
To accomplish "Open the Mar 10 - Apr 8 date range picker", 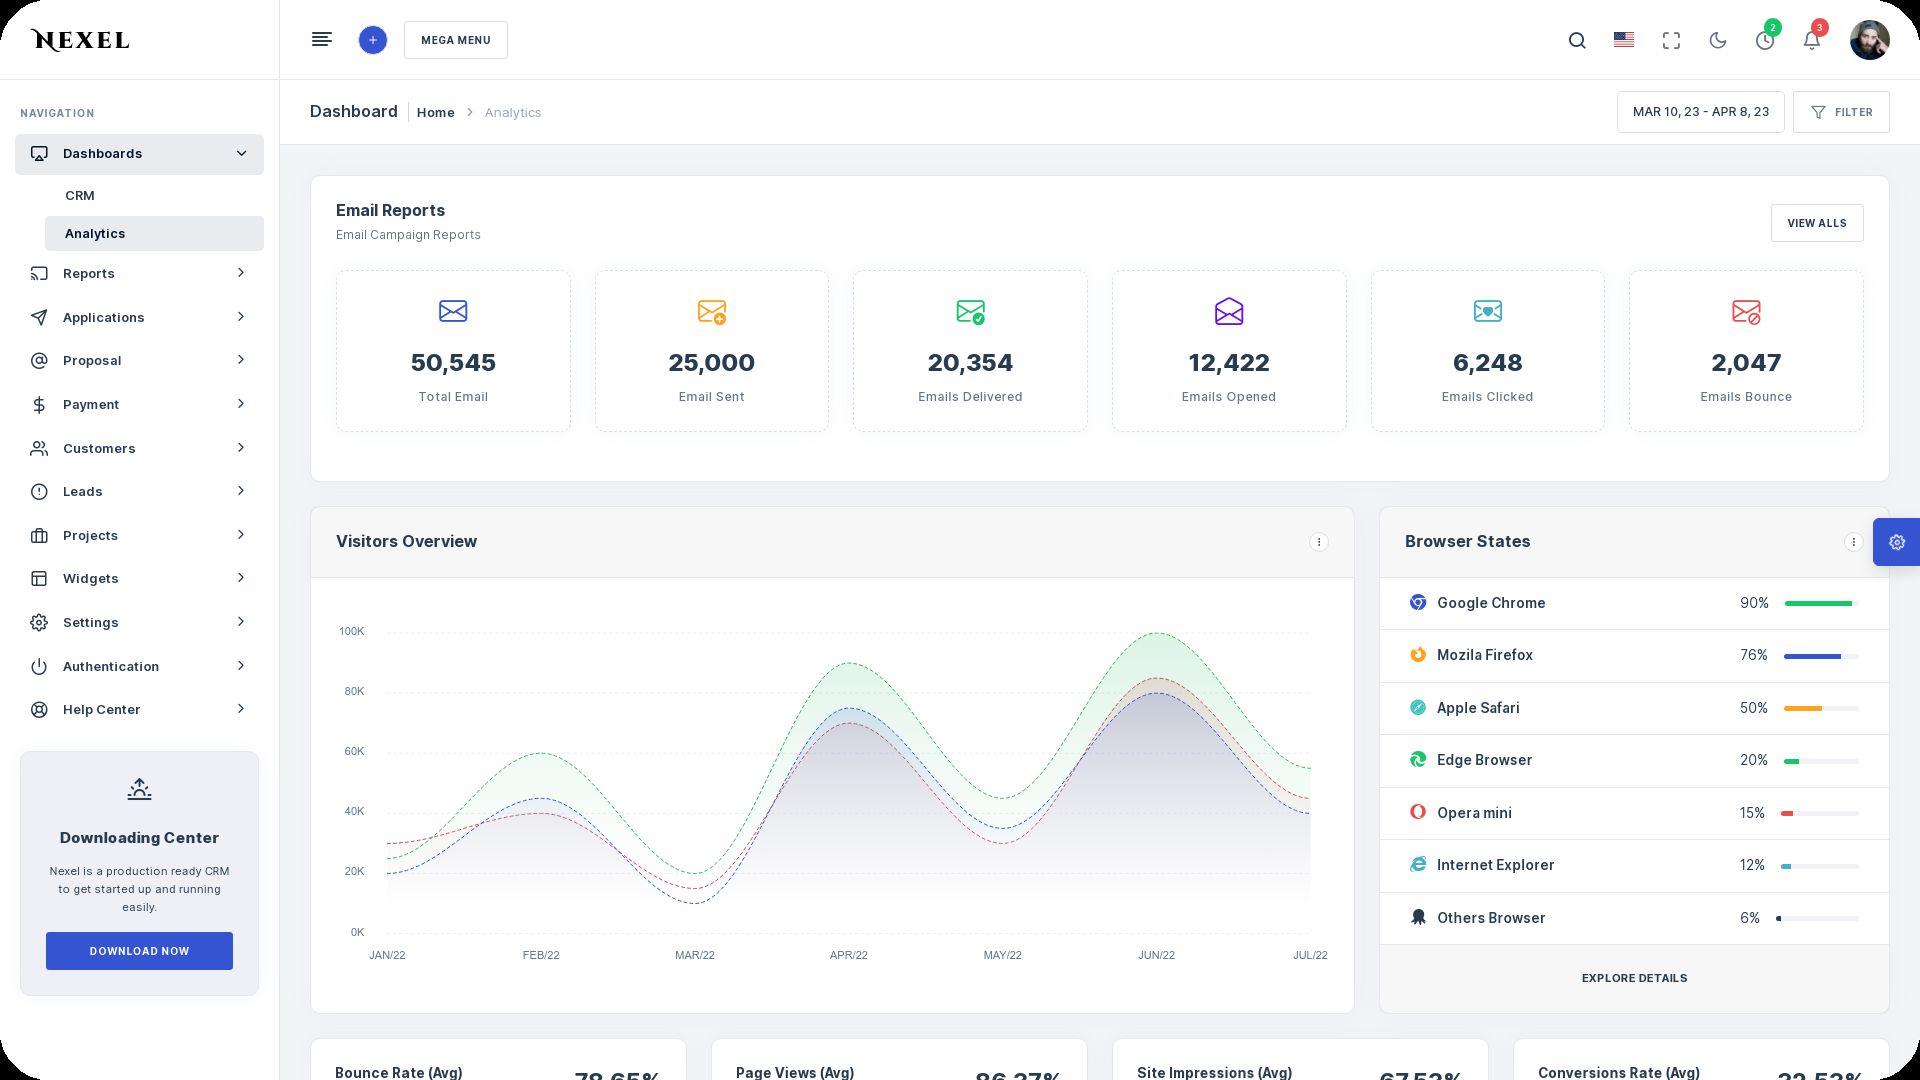I will point(1700,112).
